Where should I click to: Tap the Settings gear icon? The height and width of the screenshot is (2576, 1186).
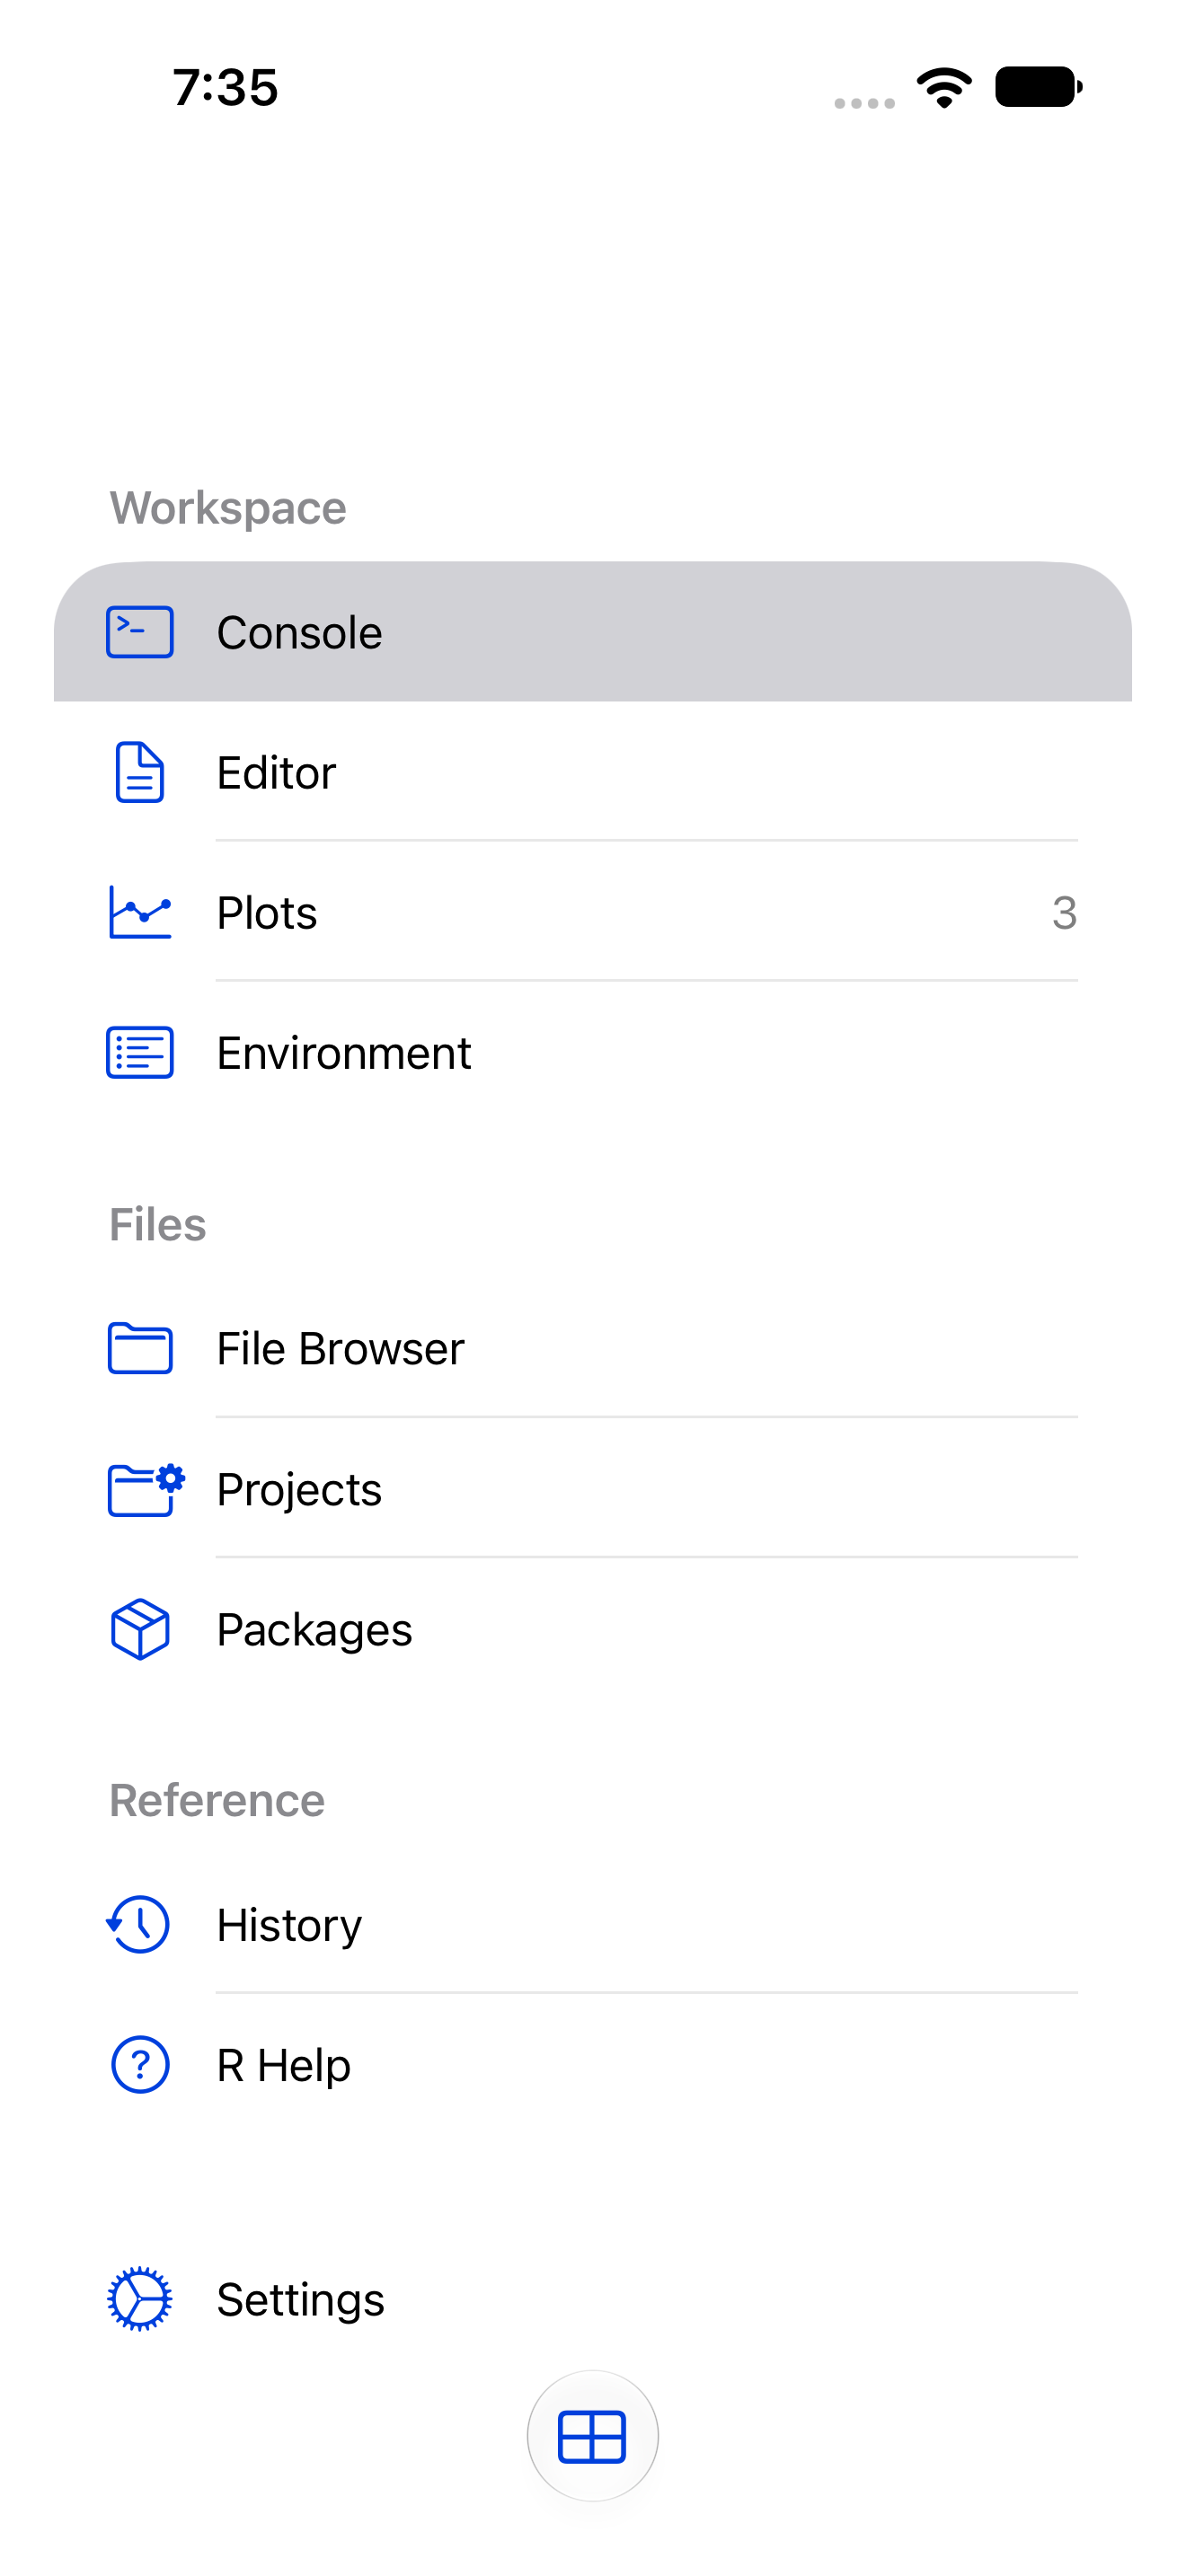click(x=140, y=2299)
